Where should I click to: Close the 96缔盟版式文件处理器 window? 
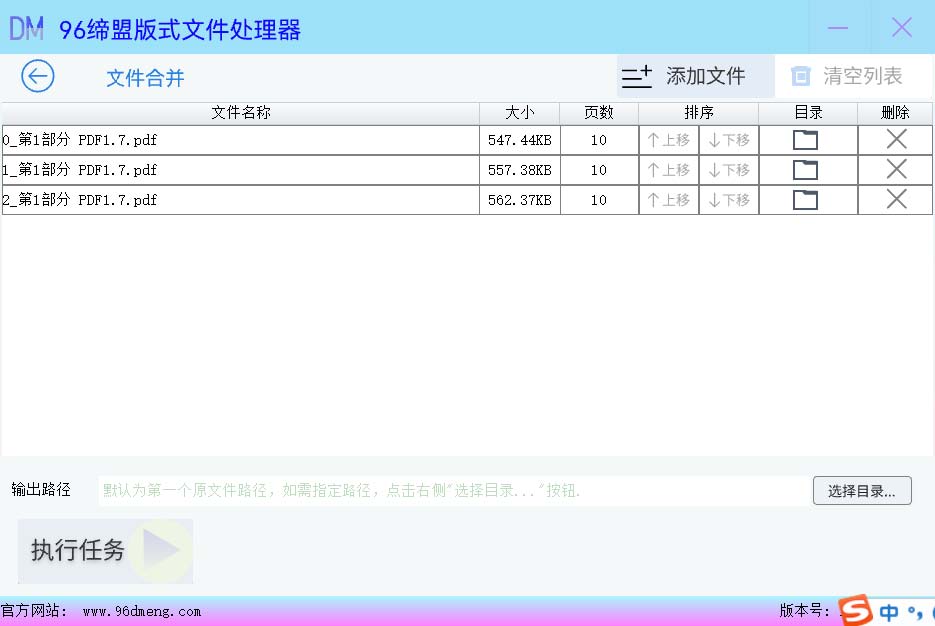point(902,27)
